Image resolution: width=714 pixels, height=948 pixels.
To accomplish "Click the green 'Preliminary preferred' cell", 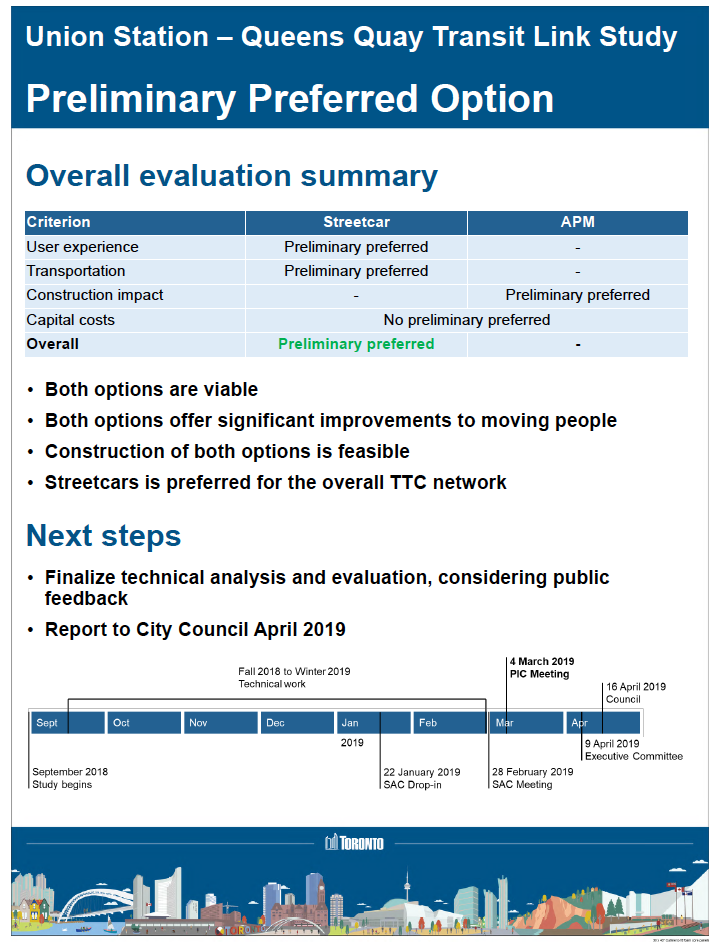I will coord(356,344).
